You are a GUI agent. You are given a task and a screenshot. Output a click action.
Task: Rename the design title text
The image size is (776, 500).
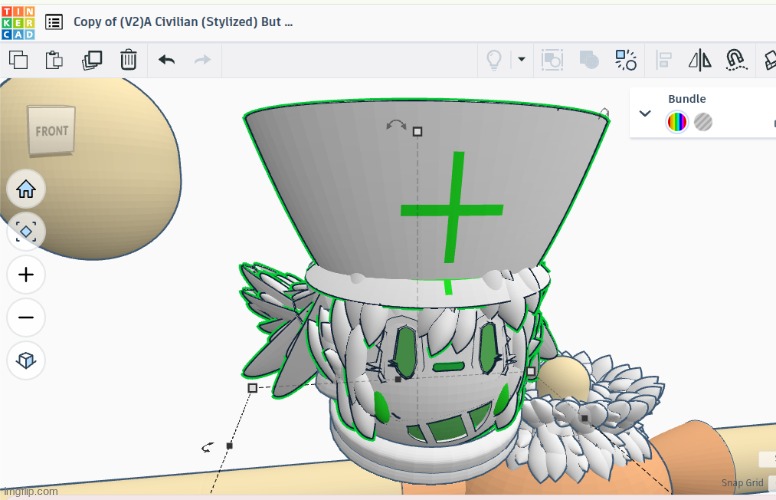[x=183, y=21]
